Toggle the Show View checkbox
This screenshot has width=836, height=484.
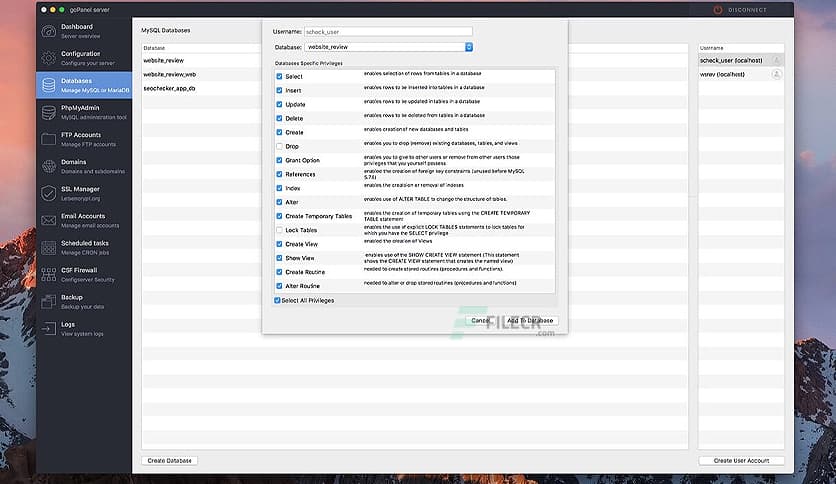pyautogui.click(x=279, y=257)
